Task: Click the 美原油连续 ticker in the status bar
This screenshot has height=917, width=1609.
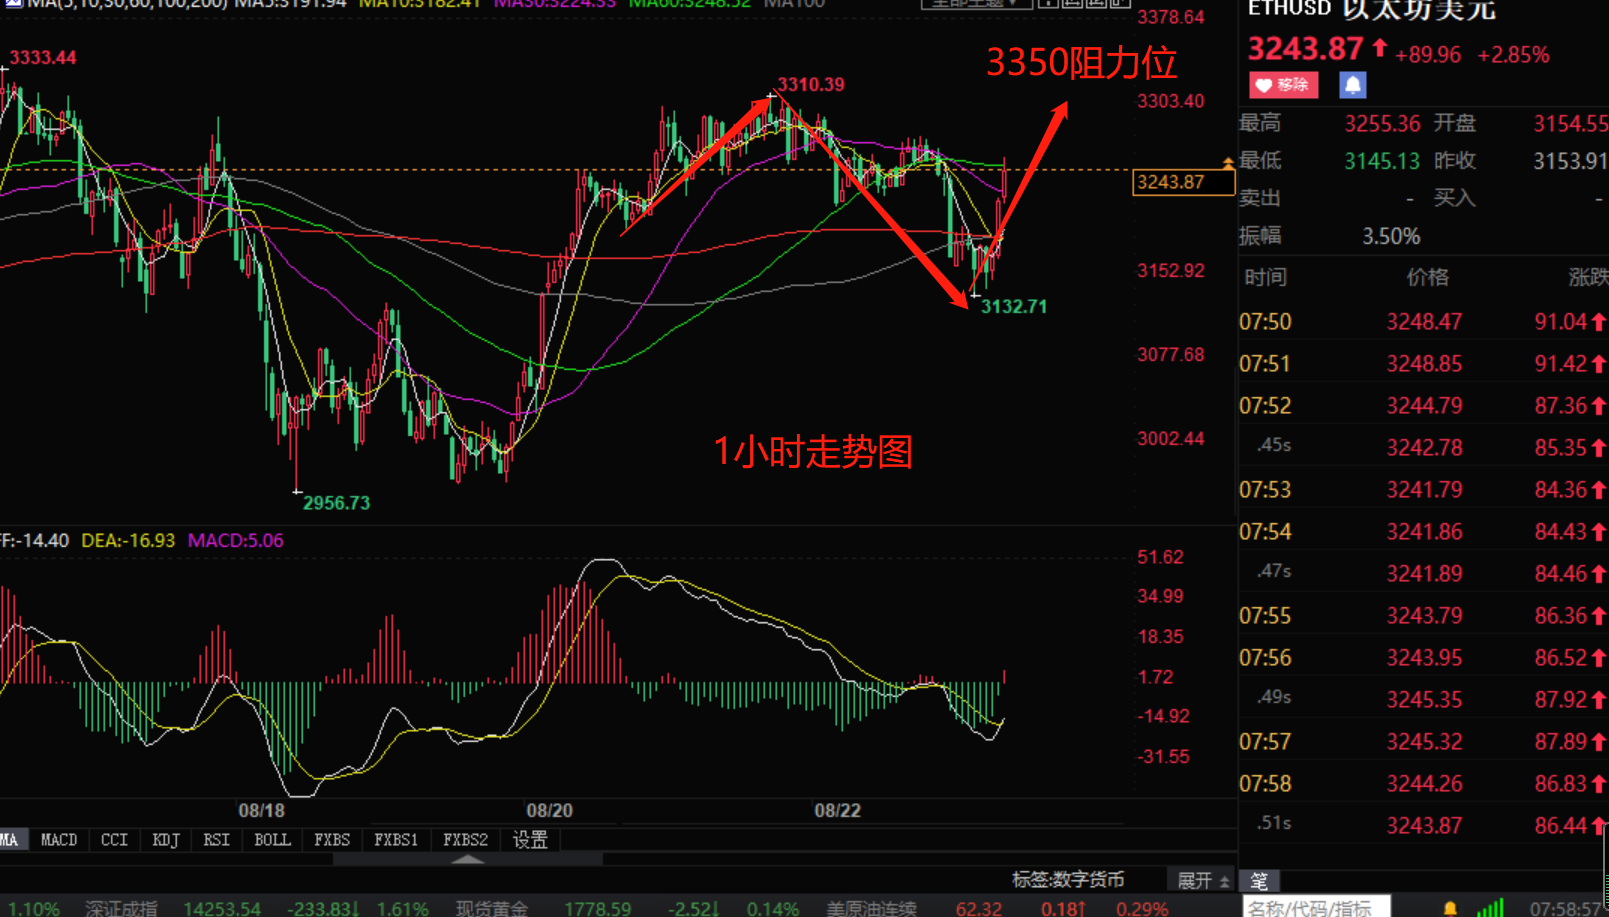Action: point(871,909)
